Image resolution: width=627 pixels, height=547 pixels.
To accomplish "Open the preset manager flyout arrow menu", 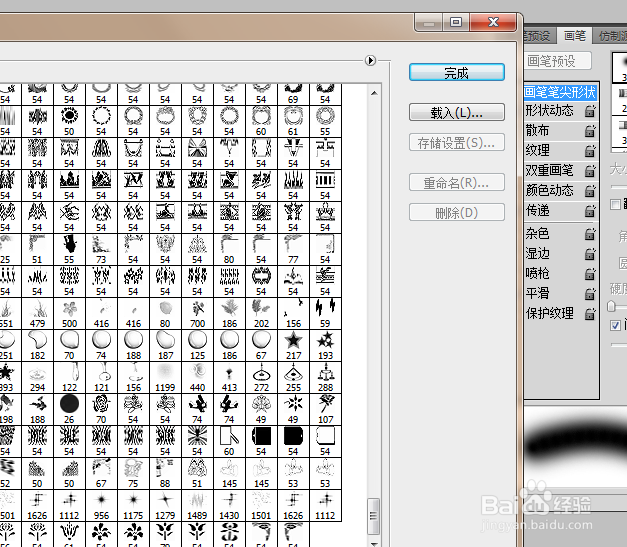I will [x=370, y=60].
